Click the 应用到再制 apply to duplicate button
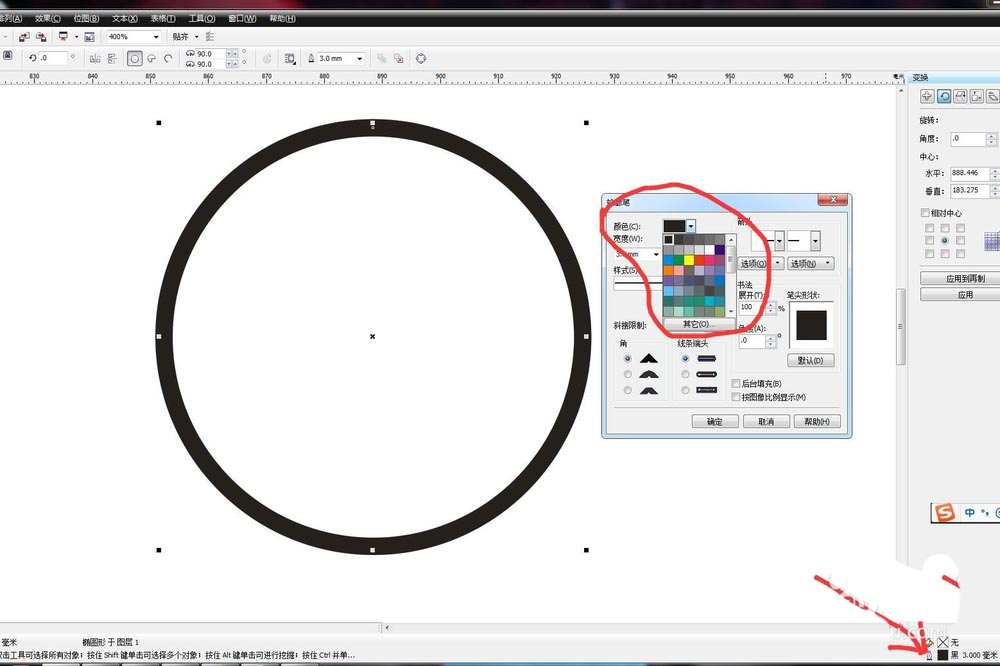Viewport: 1000px width, 666px height. coord(960,278)
